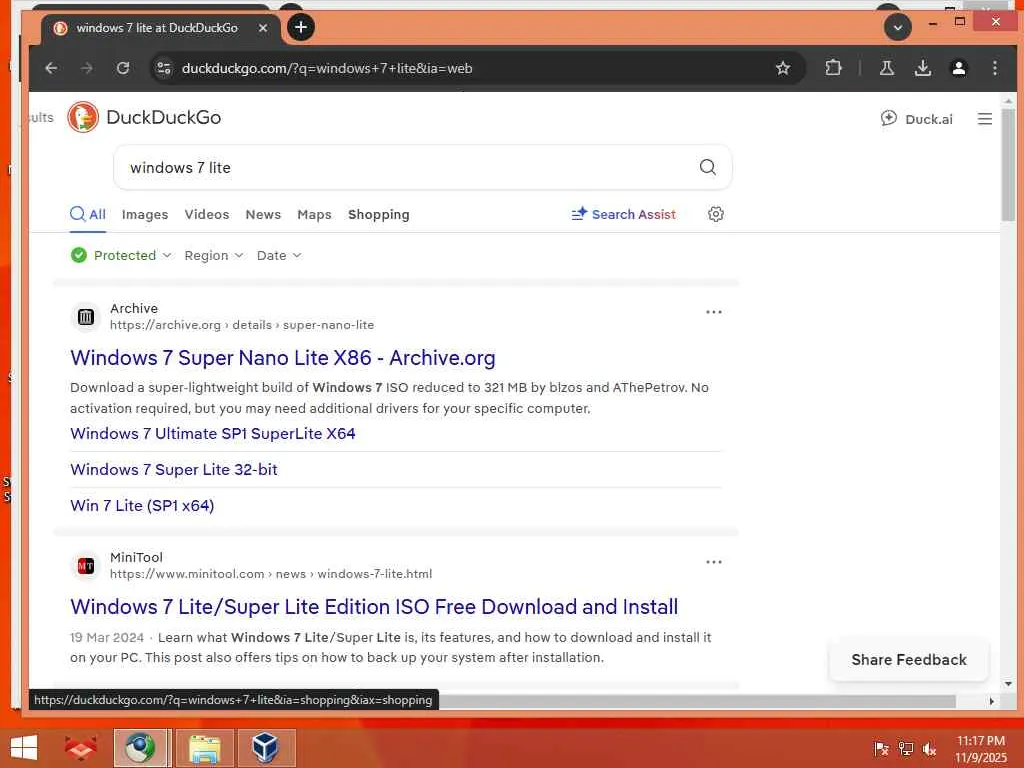This screenshot has width=1024, height=768.
Task: Click the browser forward arrow
Action: tap(87, 68)
